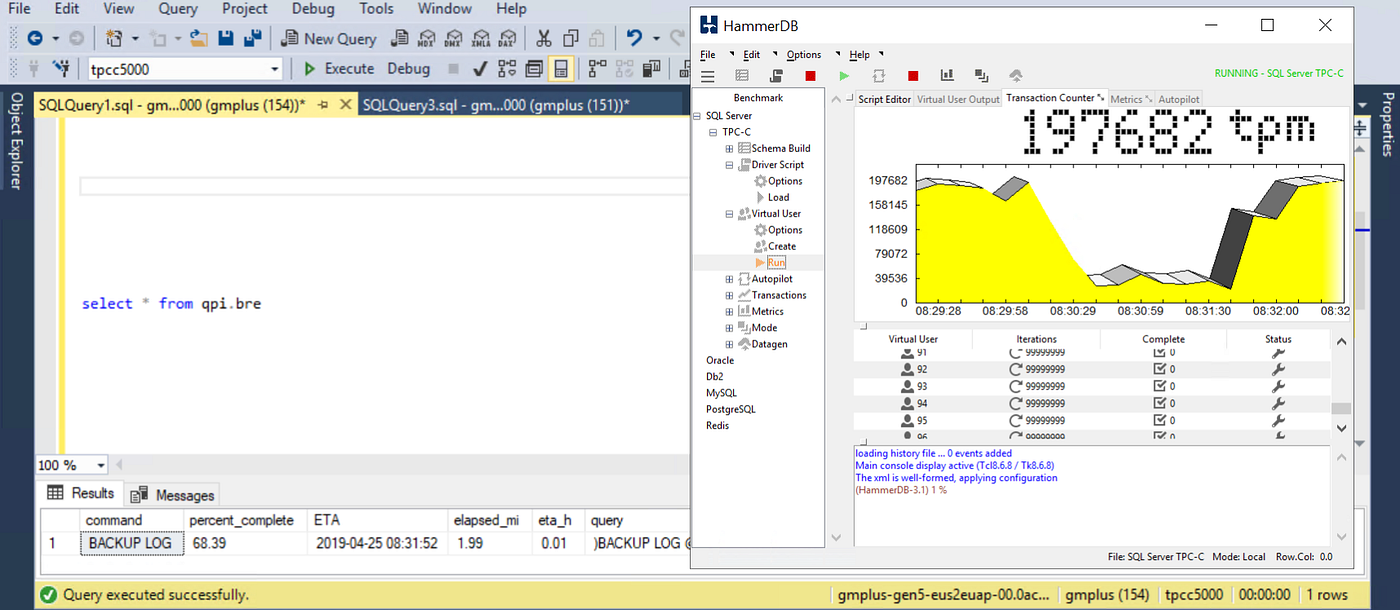Select the red stop icon to halt virtual users

(911, 75)
